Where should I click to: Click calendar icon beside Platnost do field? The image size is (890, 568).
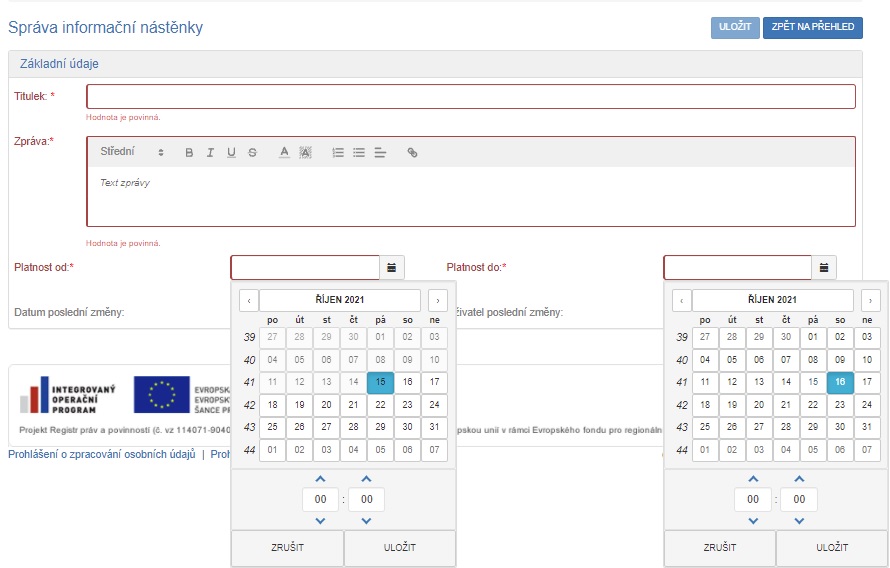[824, 268]
